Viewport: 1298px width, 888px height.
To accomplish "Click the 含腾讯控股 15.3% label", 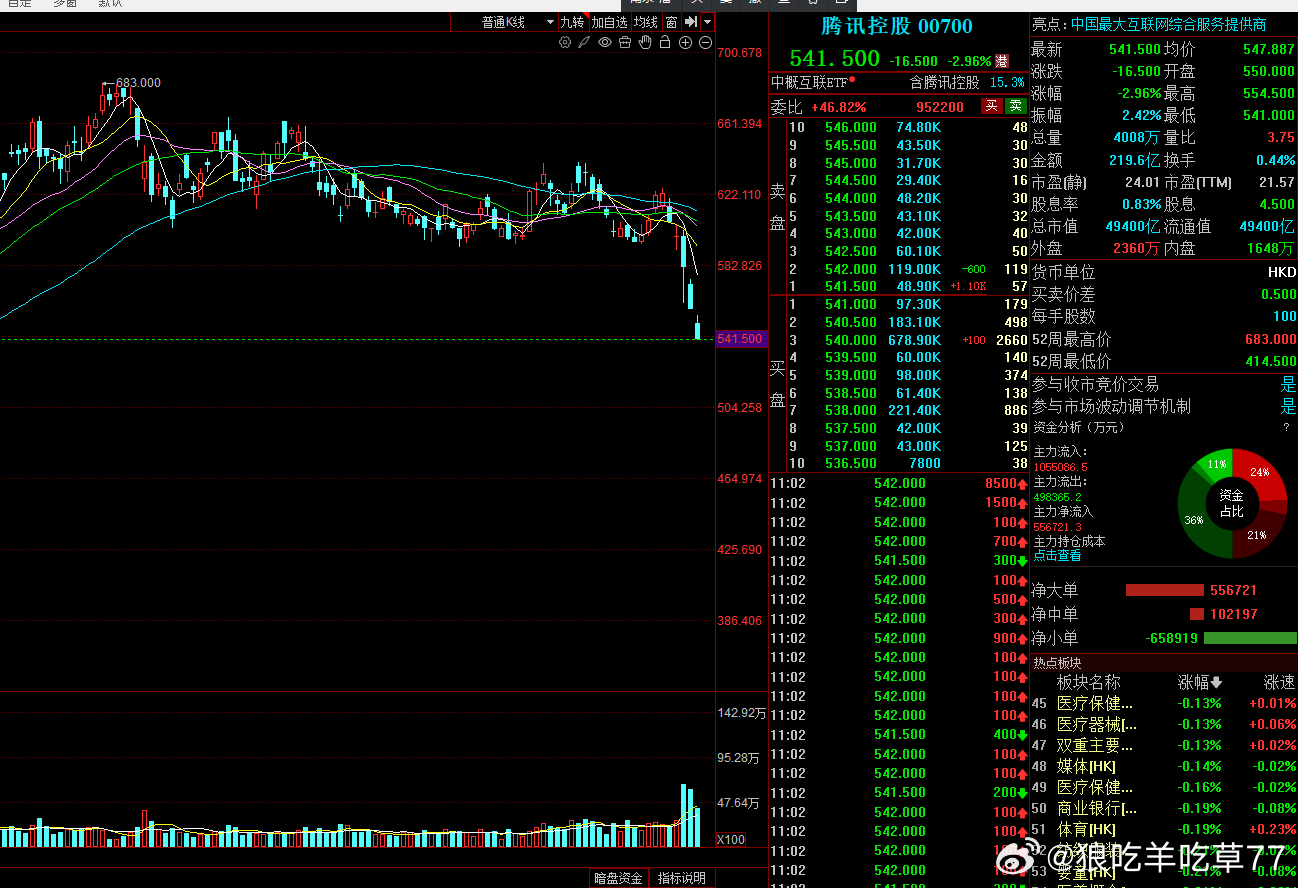I will (967, 82).
